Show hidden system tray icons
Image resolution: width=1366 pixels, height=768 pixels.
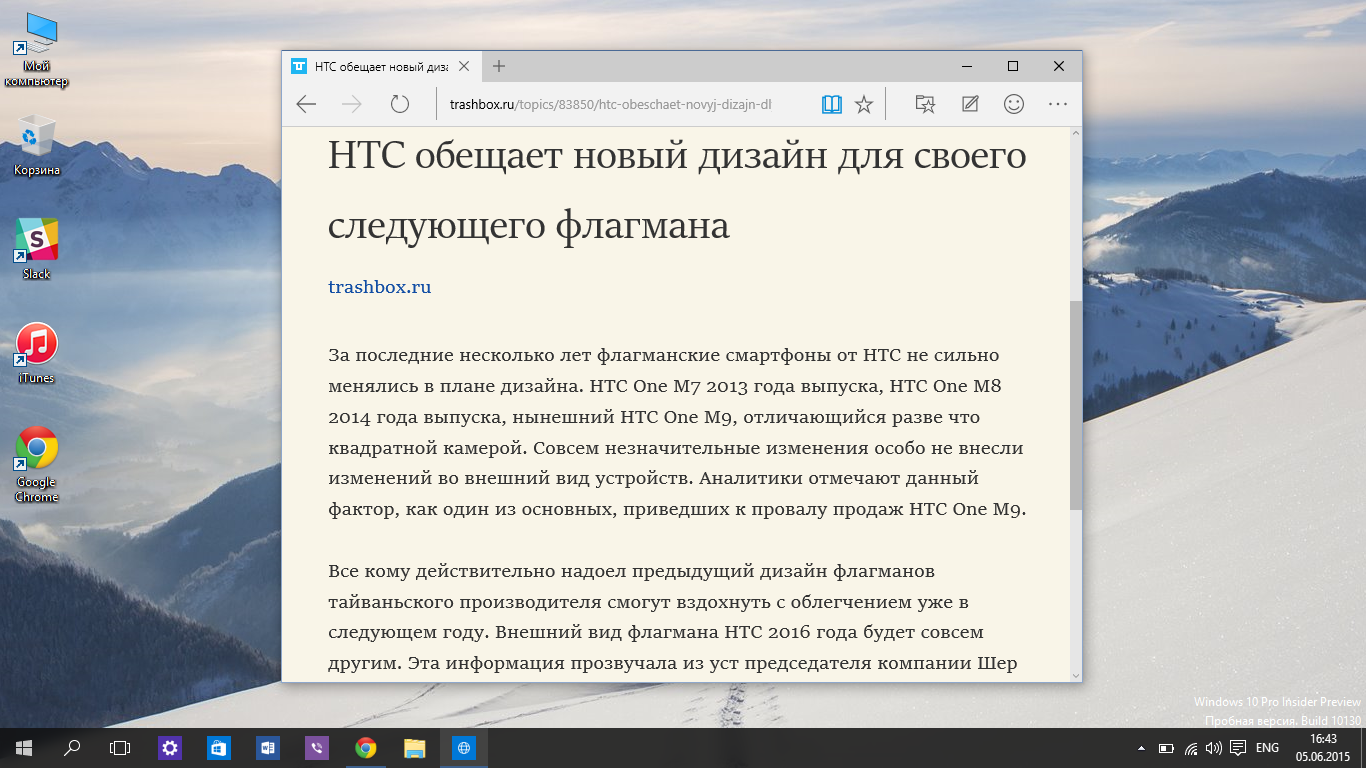(x=1142, y=748)
